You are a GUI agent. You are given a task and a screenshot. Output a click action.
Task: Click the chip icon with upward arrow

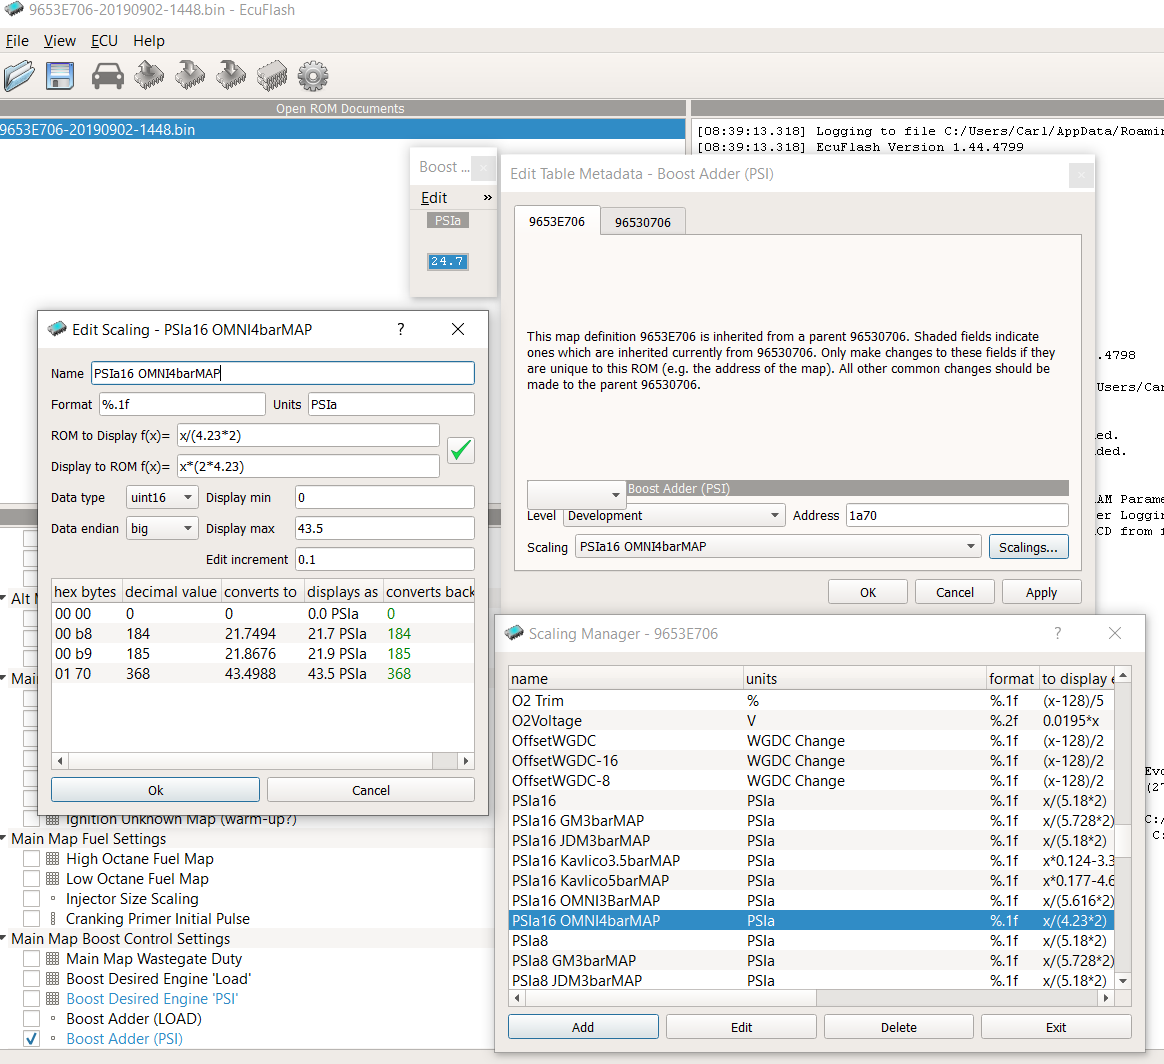[149, 76]
